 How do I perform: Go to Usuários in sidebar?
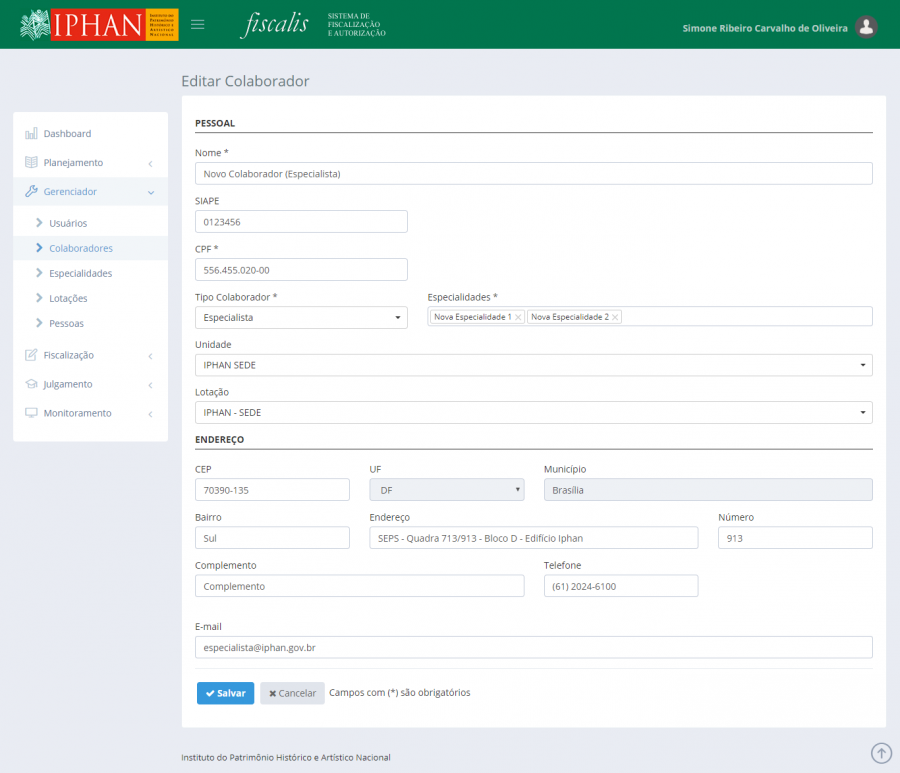[x=68, y=223]
